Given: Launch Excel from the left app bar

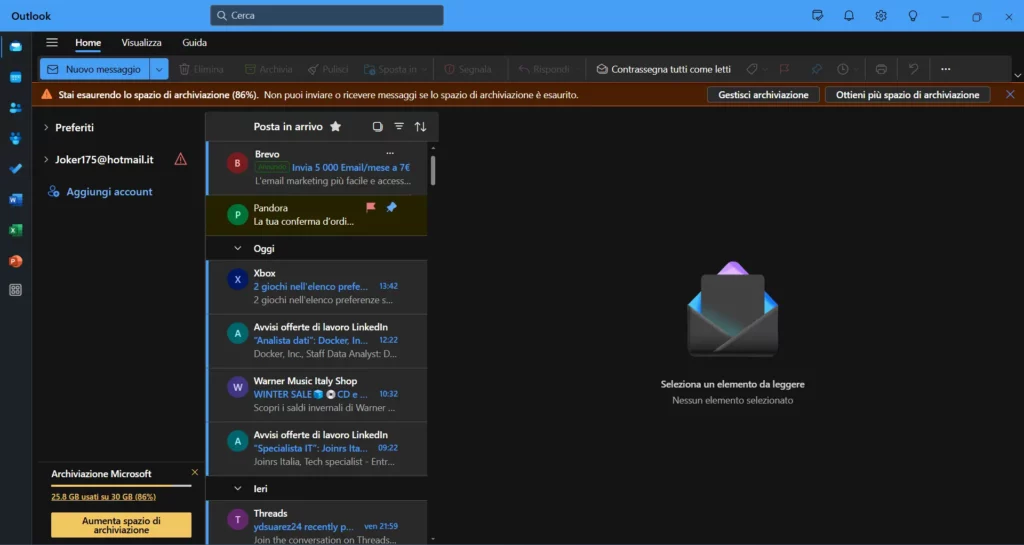Looking at the screenshot, I should (x=15, y=230).
